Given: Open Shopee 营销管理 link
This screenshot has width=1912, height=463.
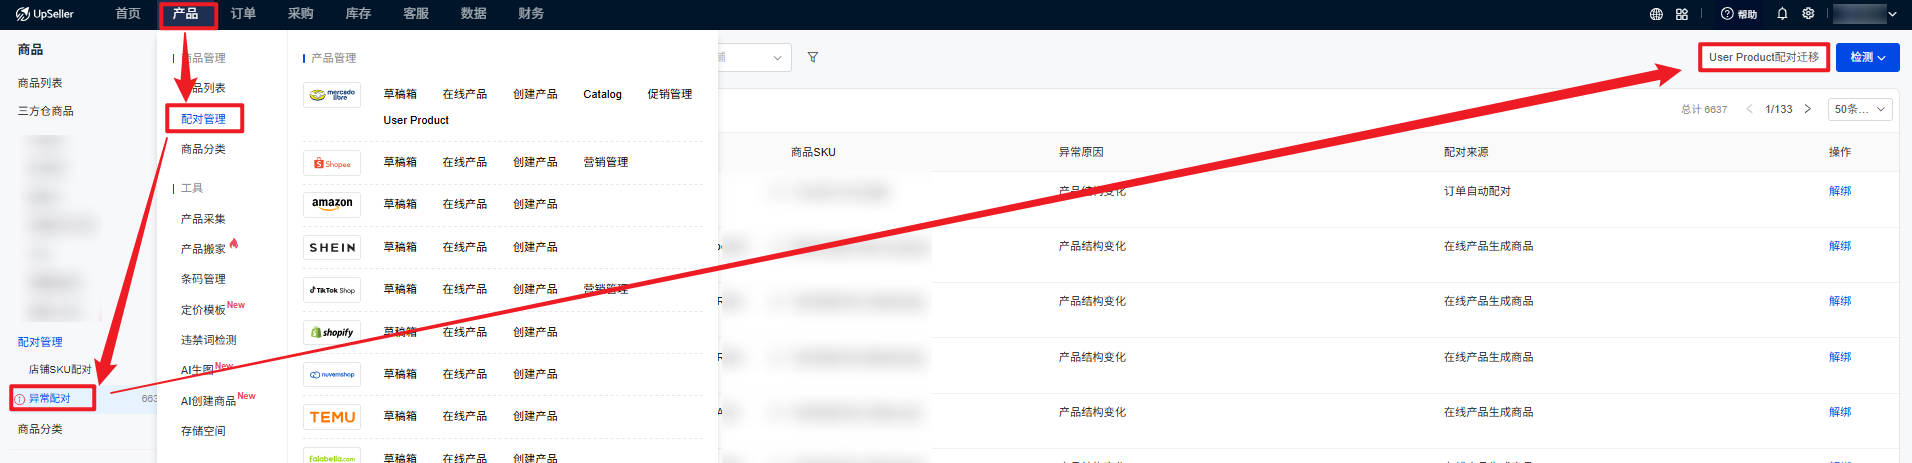Looking at the screenshot, I should tap(605, 162).
